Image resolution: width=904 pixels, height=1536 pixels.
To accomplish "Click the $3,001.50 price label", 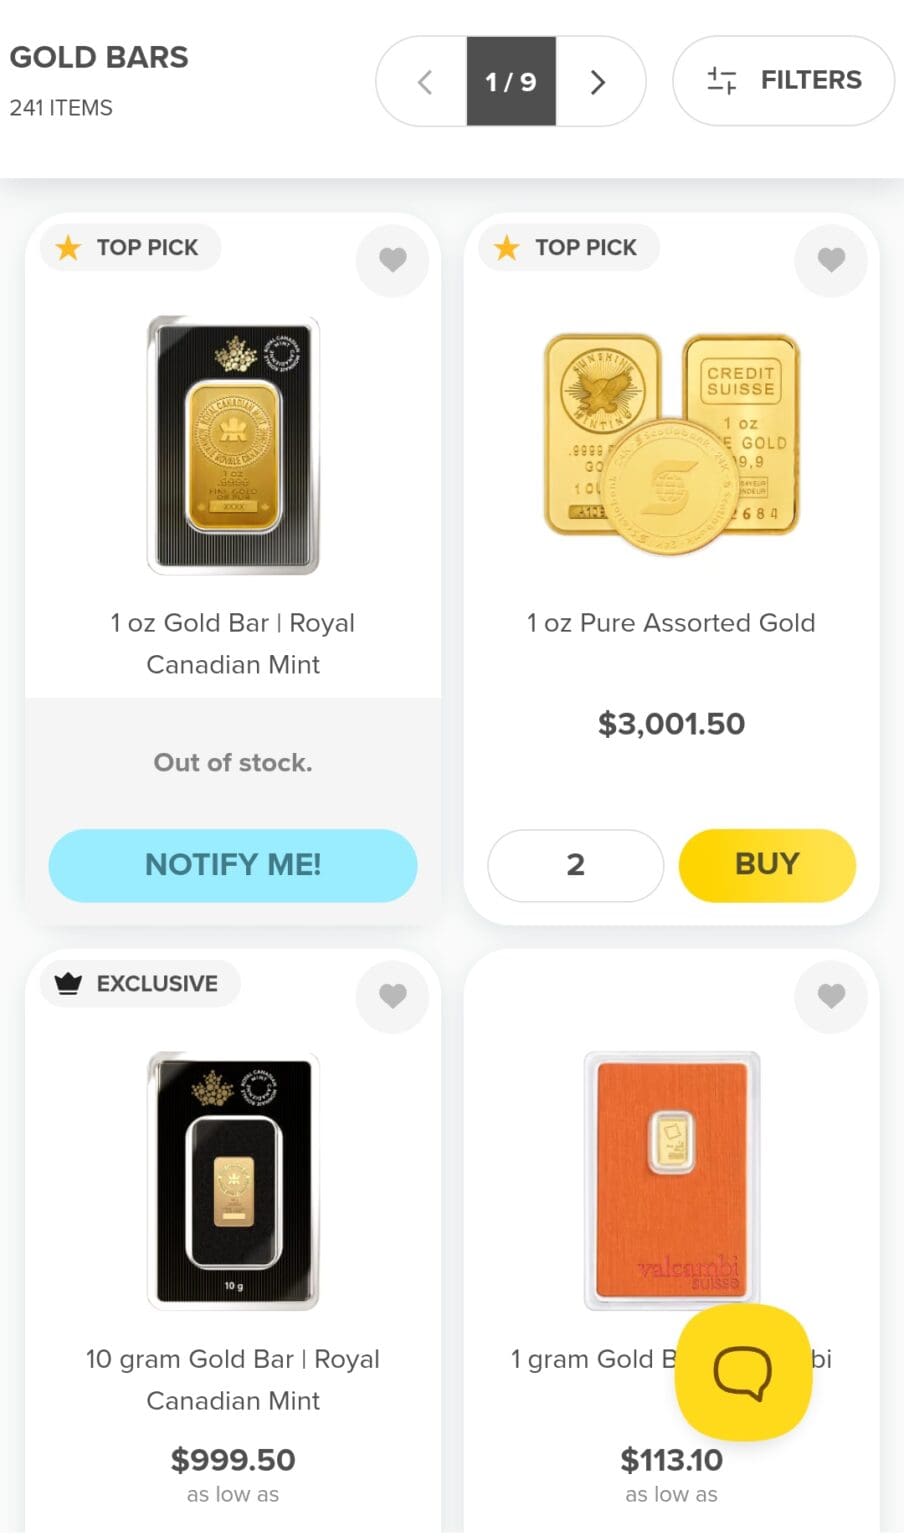I will coord(671,724).
